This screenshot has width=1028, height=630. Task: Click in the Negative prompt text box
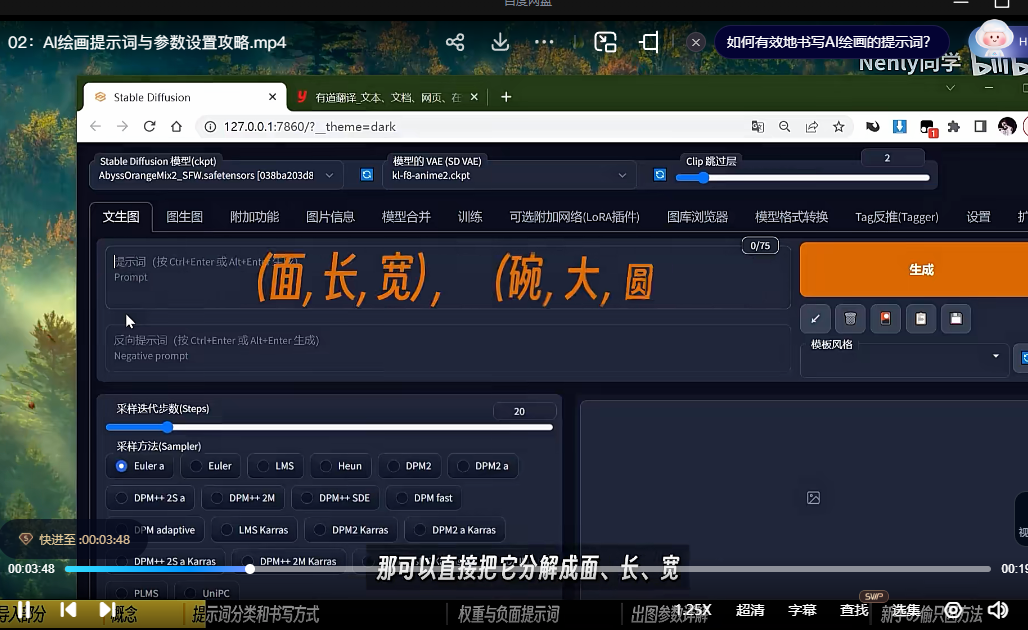[448, 348]
